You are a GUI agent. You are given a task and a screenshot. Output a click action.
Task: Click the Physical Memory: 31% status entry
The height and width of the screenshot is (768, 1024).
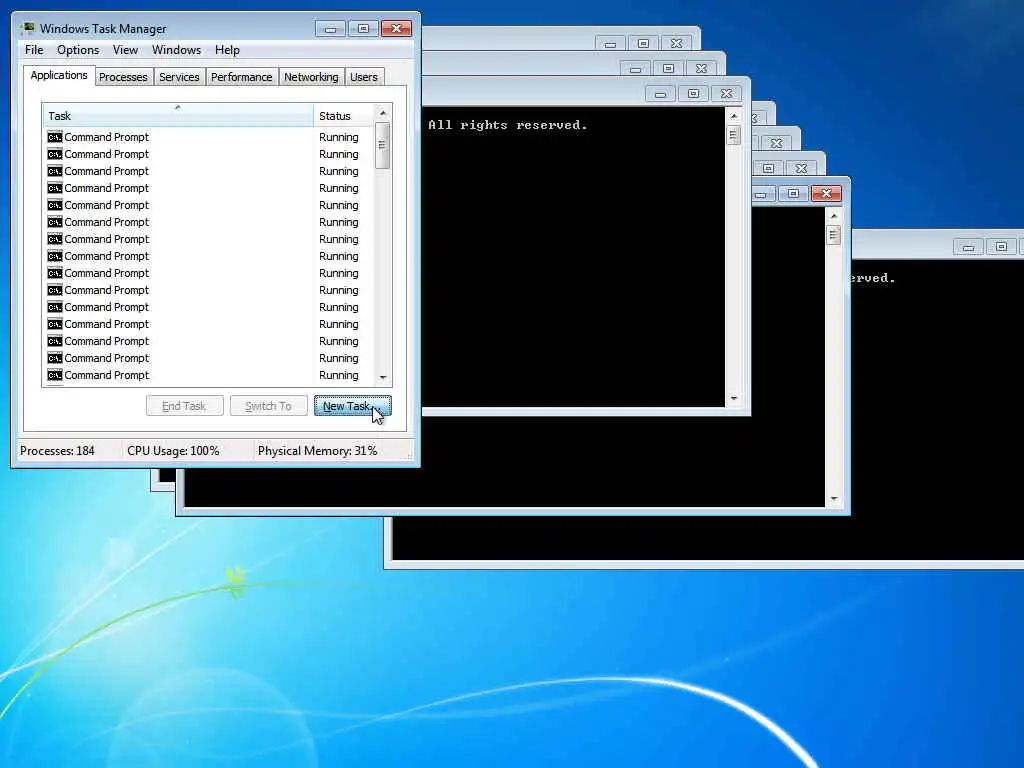coord(317,451)
